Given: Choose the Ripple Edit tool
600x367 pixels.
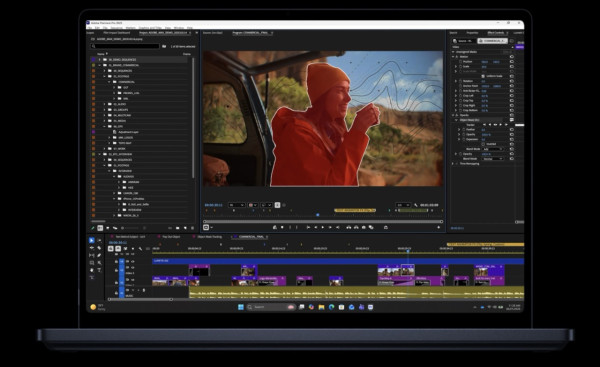Looking at the screenshot, I should click(x=91, y=248).
